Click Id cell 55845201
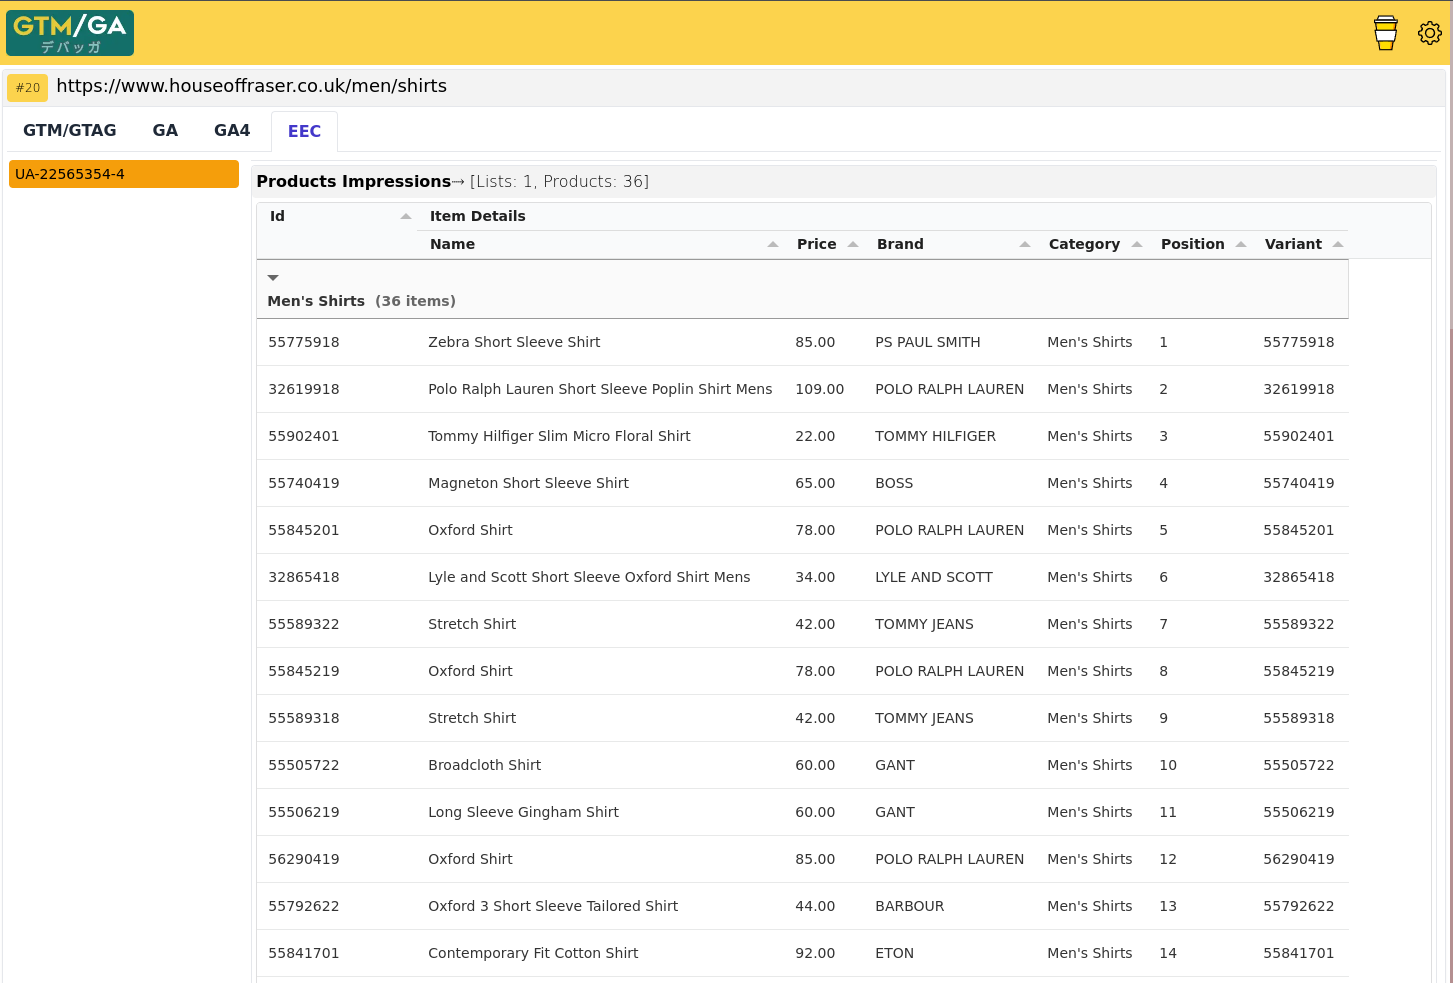Viewport: 1453px width, 983px height. 304,530
